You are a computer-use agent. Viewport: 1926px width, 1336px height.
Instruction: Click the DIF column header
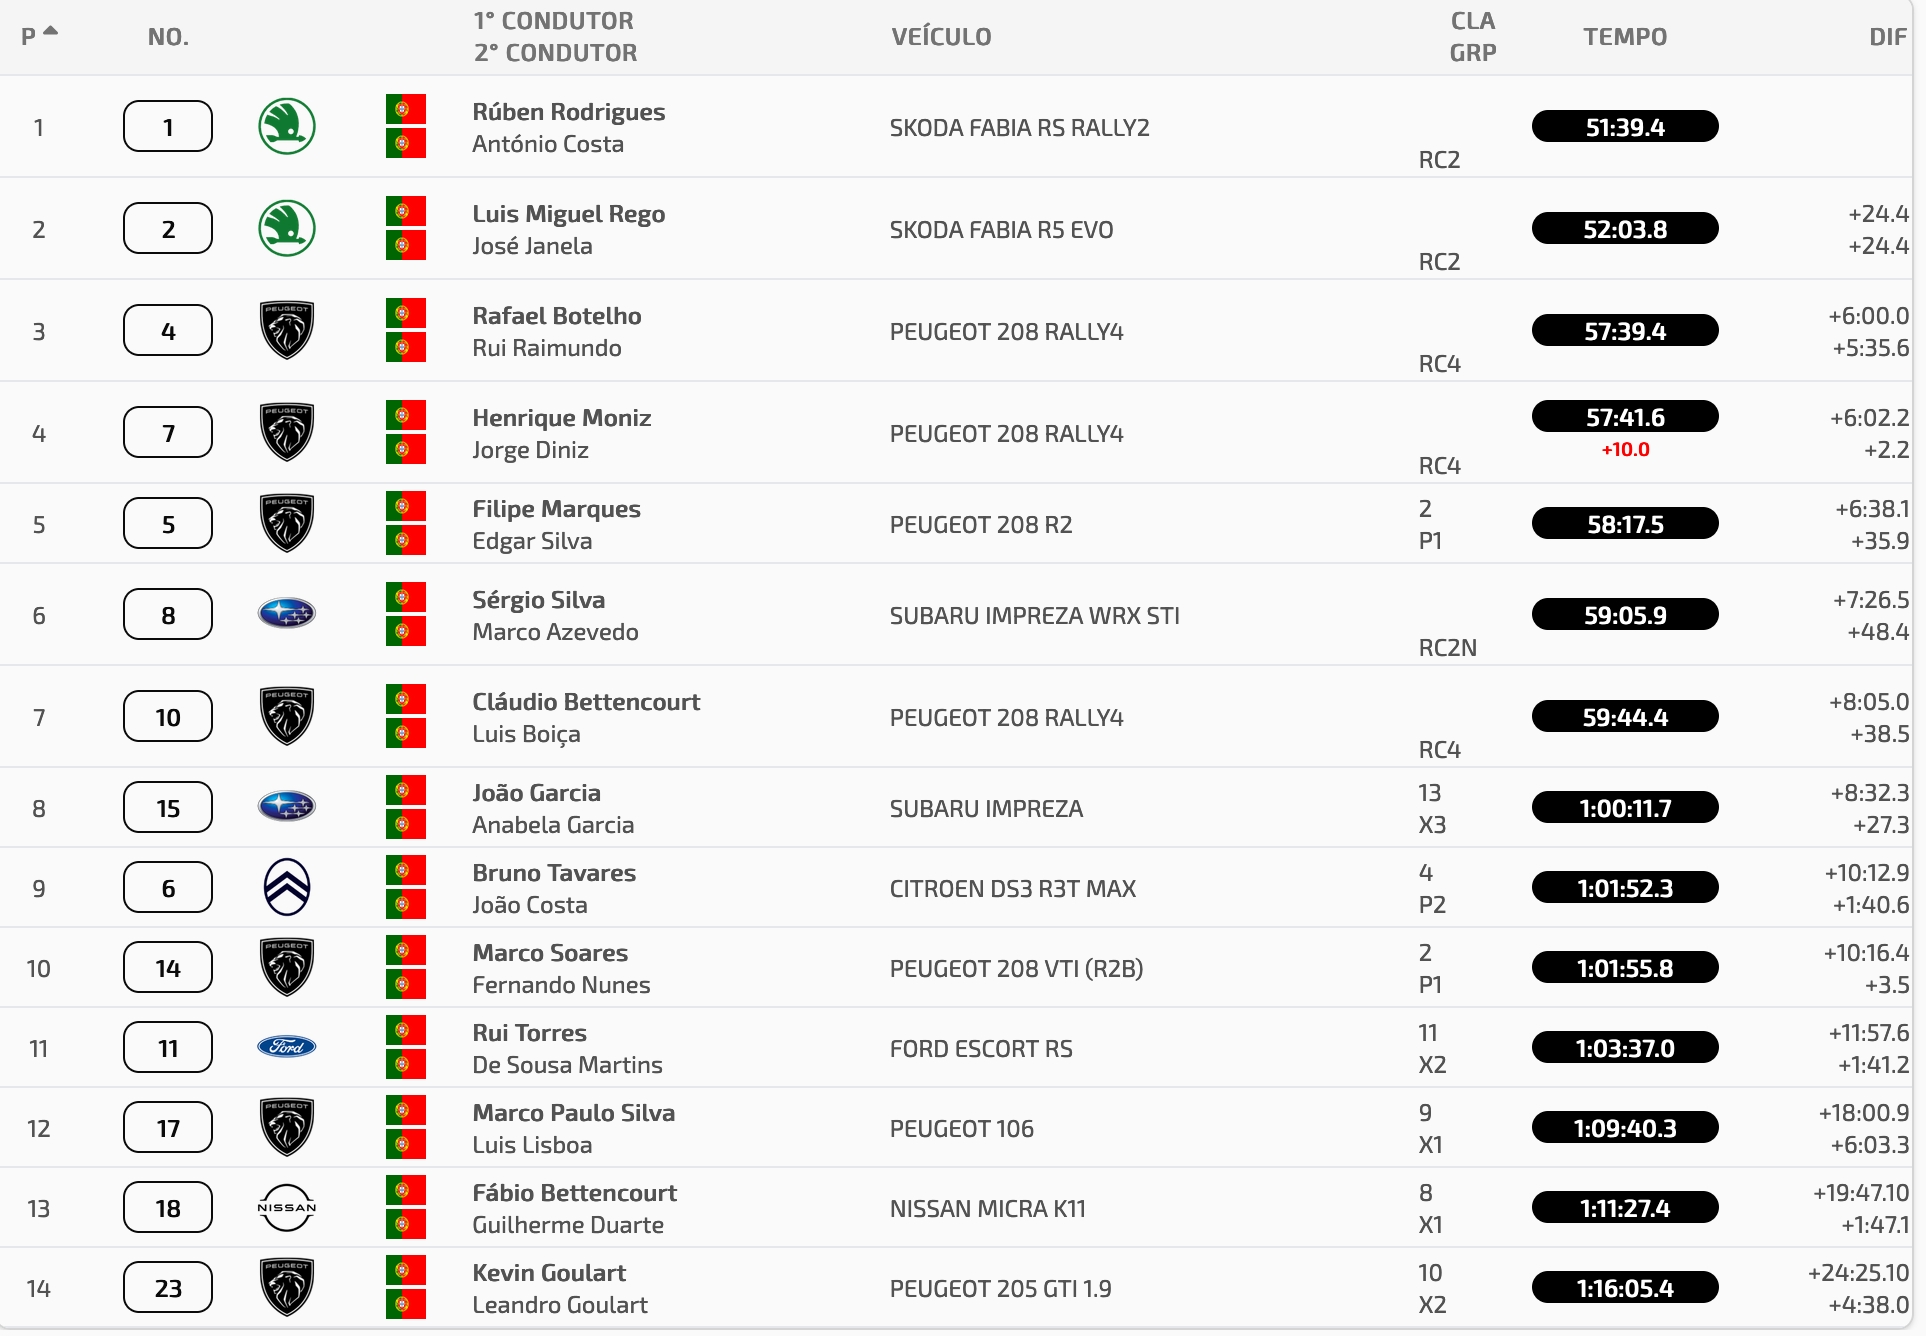coord(1887,37)
